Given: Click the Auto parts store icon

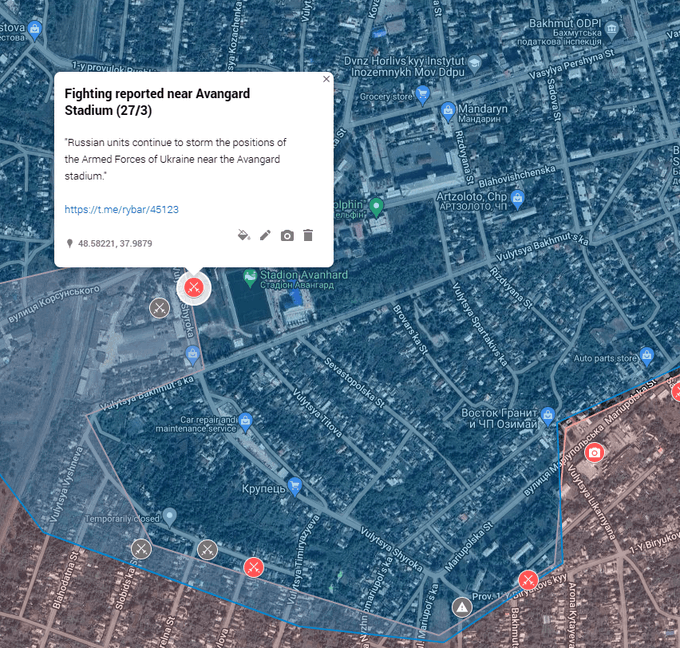Looking at the screenshot, I should click(x=647, y=354).
